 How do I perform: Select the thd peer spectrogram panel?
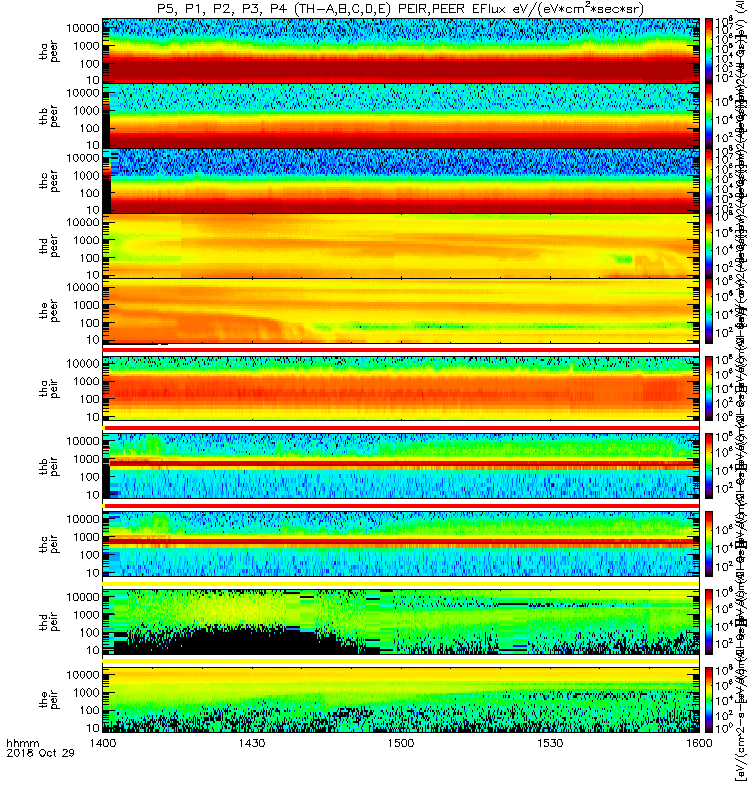click(x=401, y=245)
